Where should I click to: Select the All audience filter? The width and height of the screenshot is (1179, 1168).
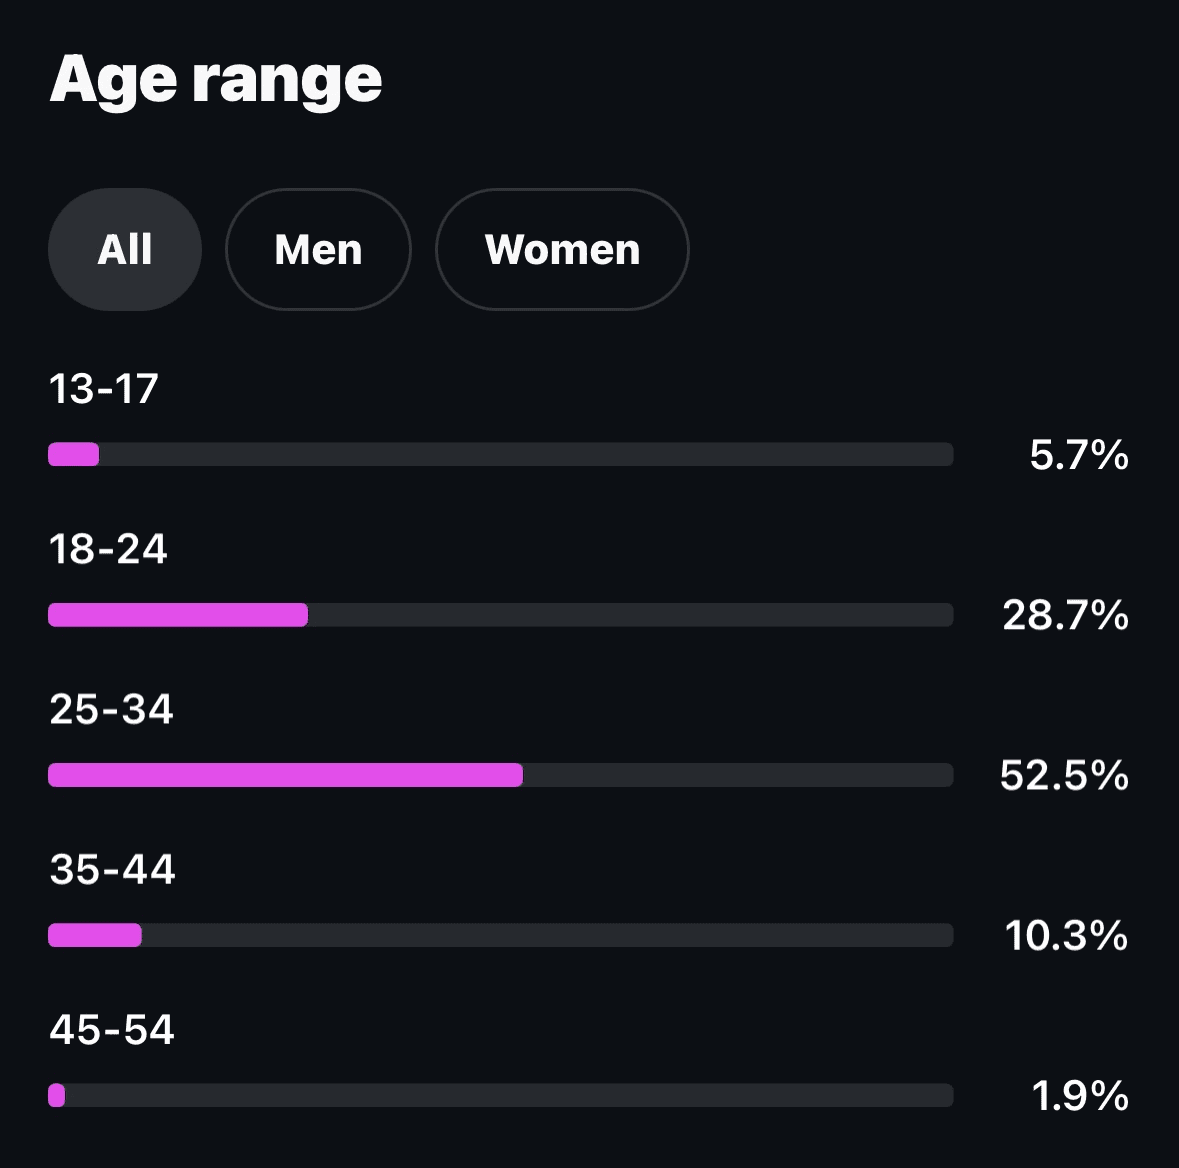(x=124, y=250)
